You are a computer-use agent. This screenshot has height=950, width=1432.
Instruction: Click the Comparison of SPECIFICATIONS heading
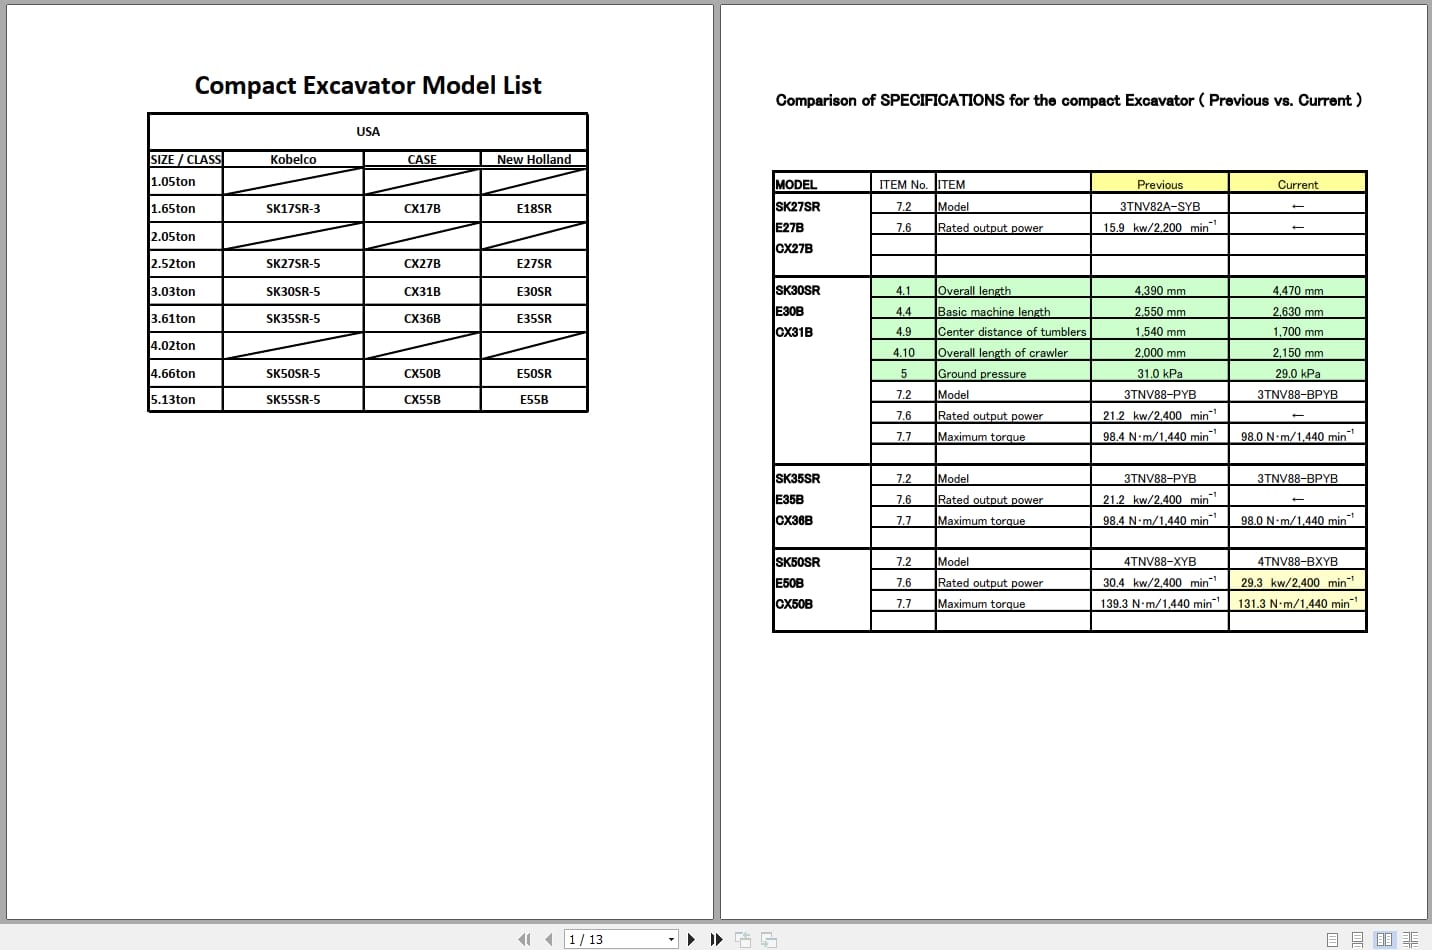(x=1069, y=100)
